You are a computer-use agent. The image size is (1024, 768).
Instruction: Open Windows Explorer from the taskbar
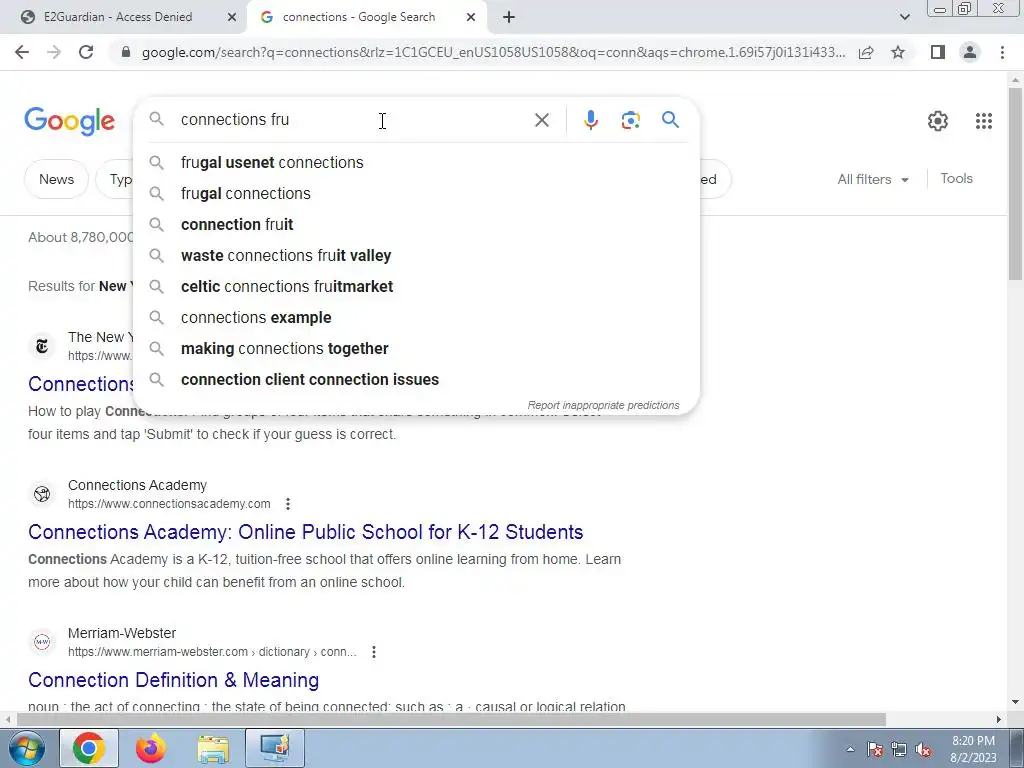[x=213, y=748]
